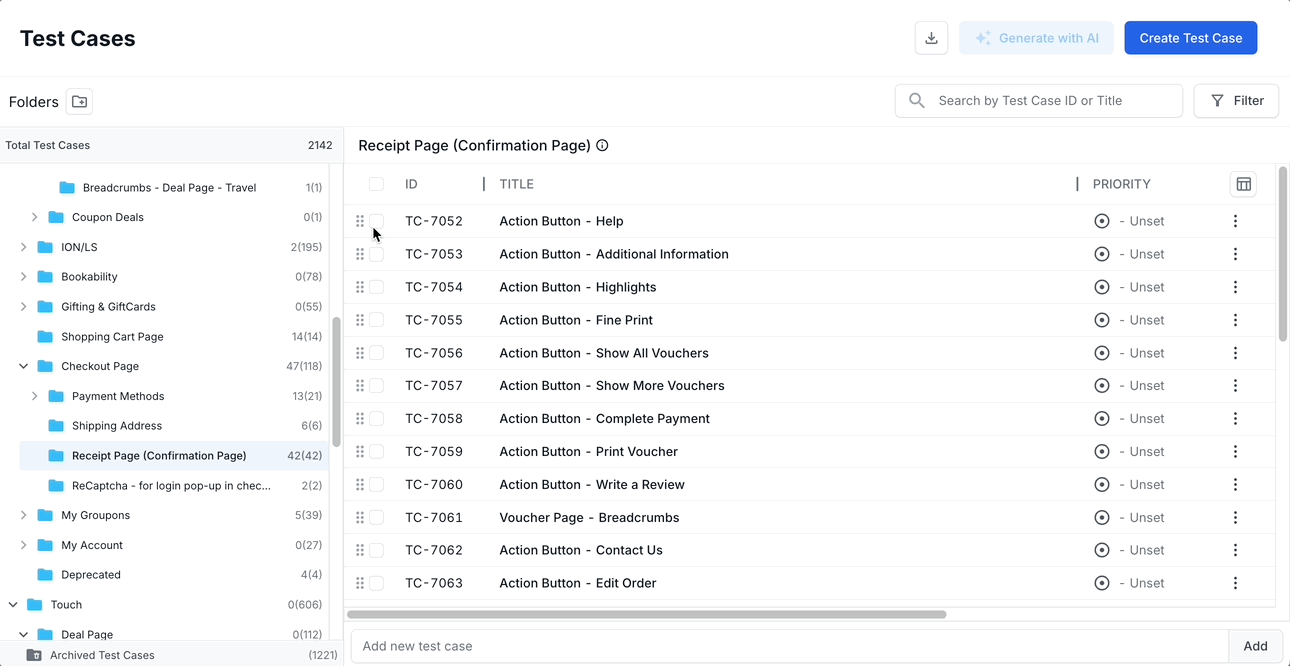
Task: Select checkbox for TC-7058 row
Action: click(376, 419)
